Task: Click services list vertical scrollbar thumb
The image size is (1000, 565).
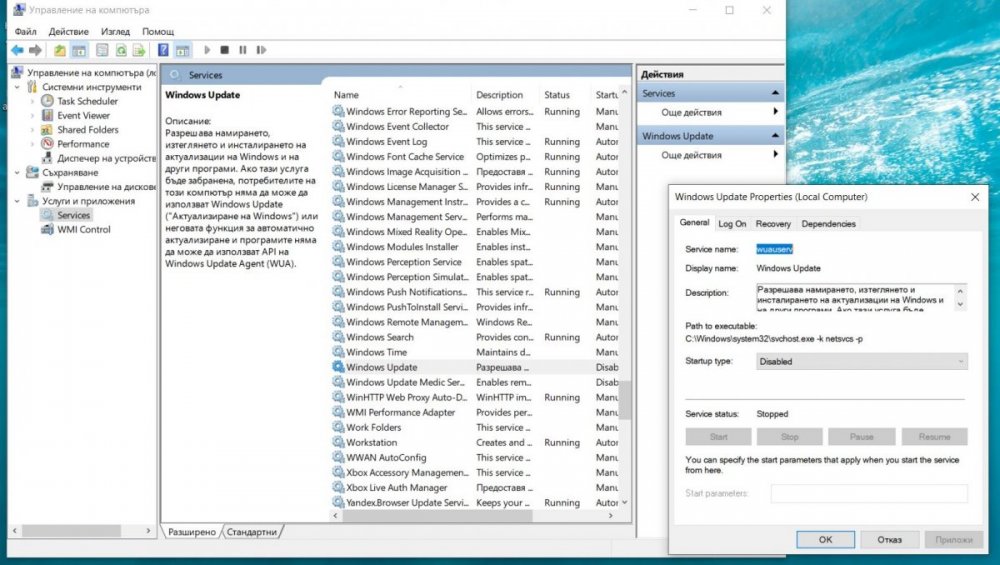Action: pyautogui.click(x=626, y=400)
